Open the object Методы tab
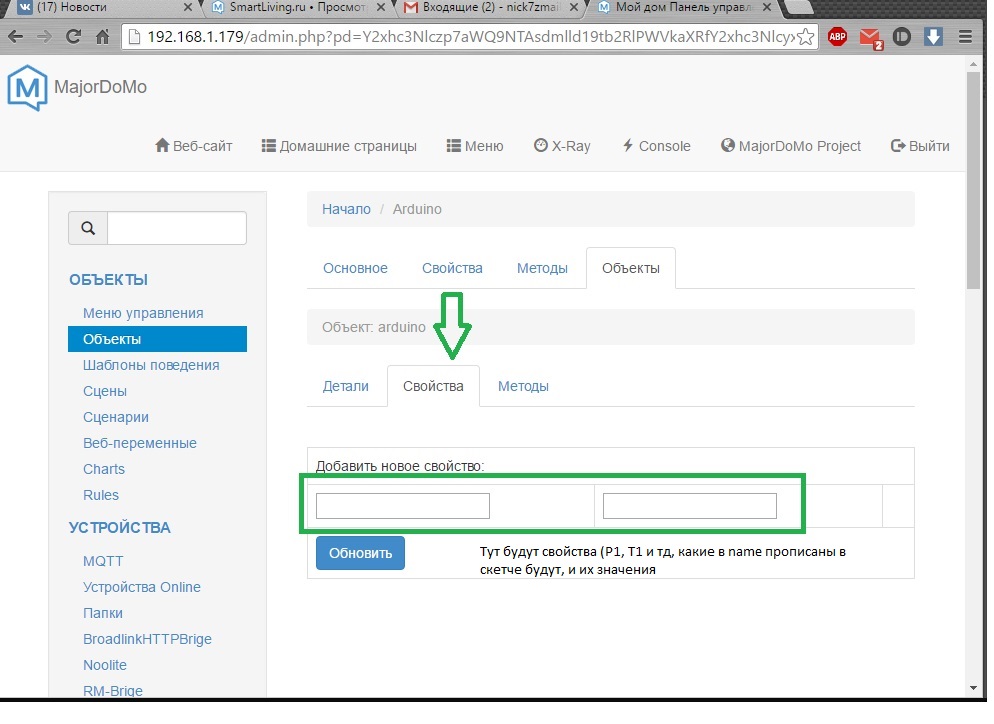The image size is (994, 724). [523, 386]
